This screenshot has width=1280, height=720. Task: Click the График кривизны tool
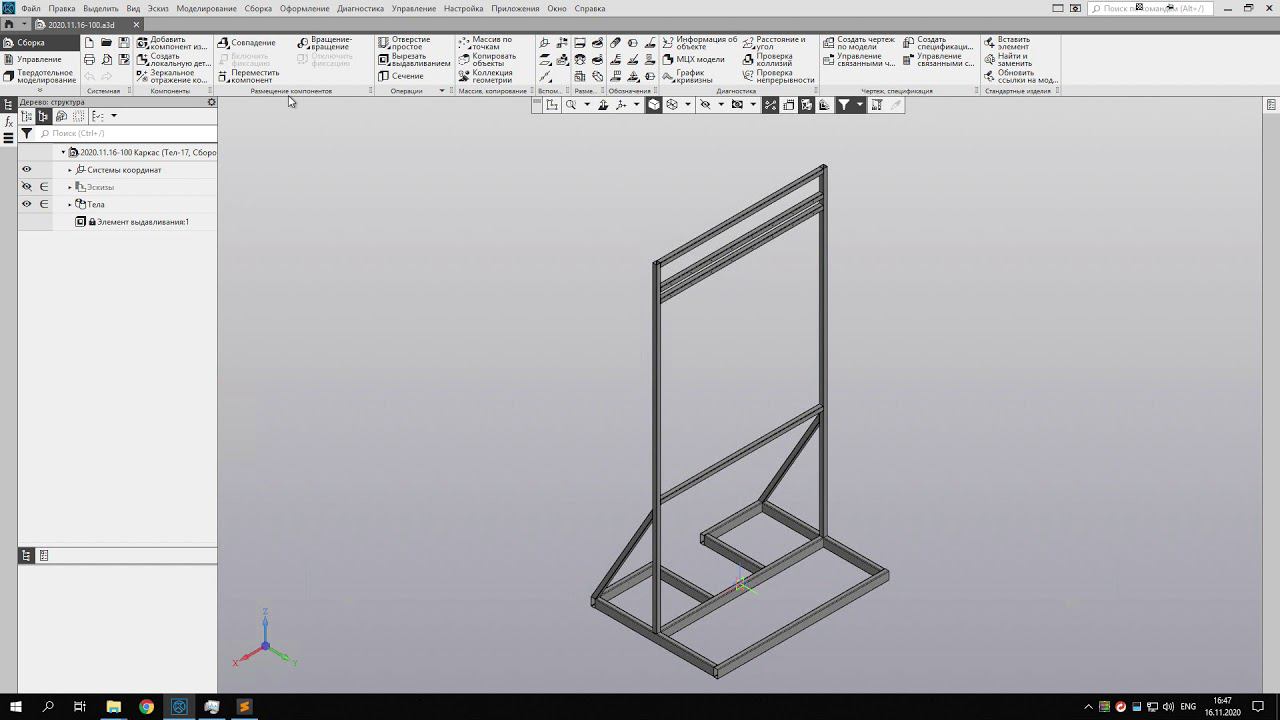click(x=688, y=76)
